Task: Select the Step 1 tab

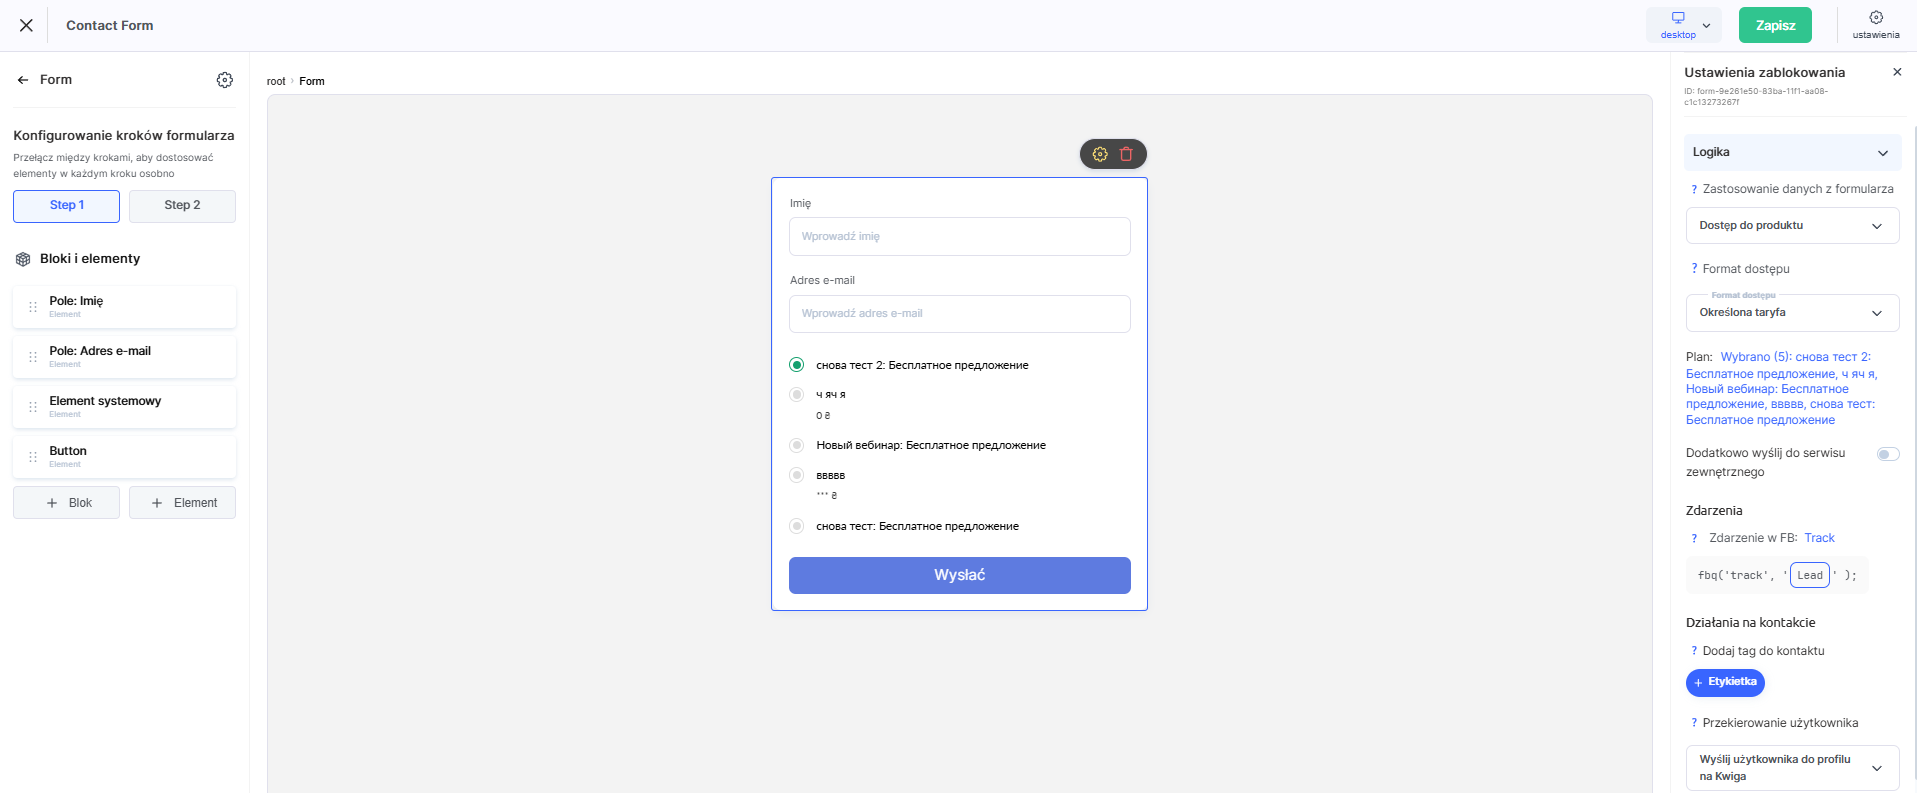Action: point(67,206)
